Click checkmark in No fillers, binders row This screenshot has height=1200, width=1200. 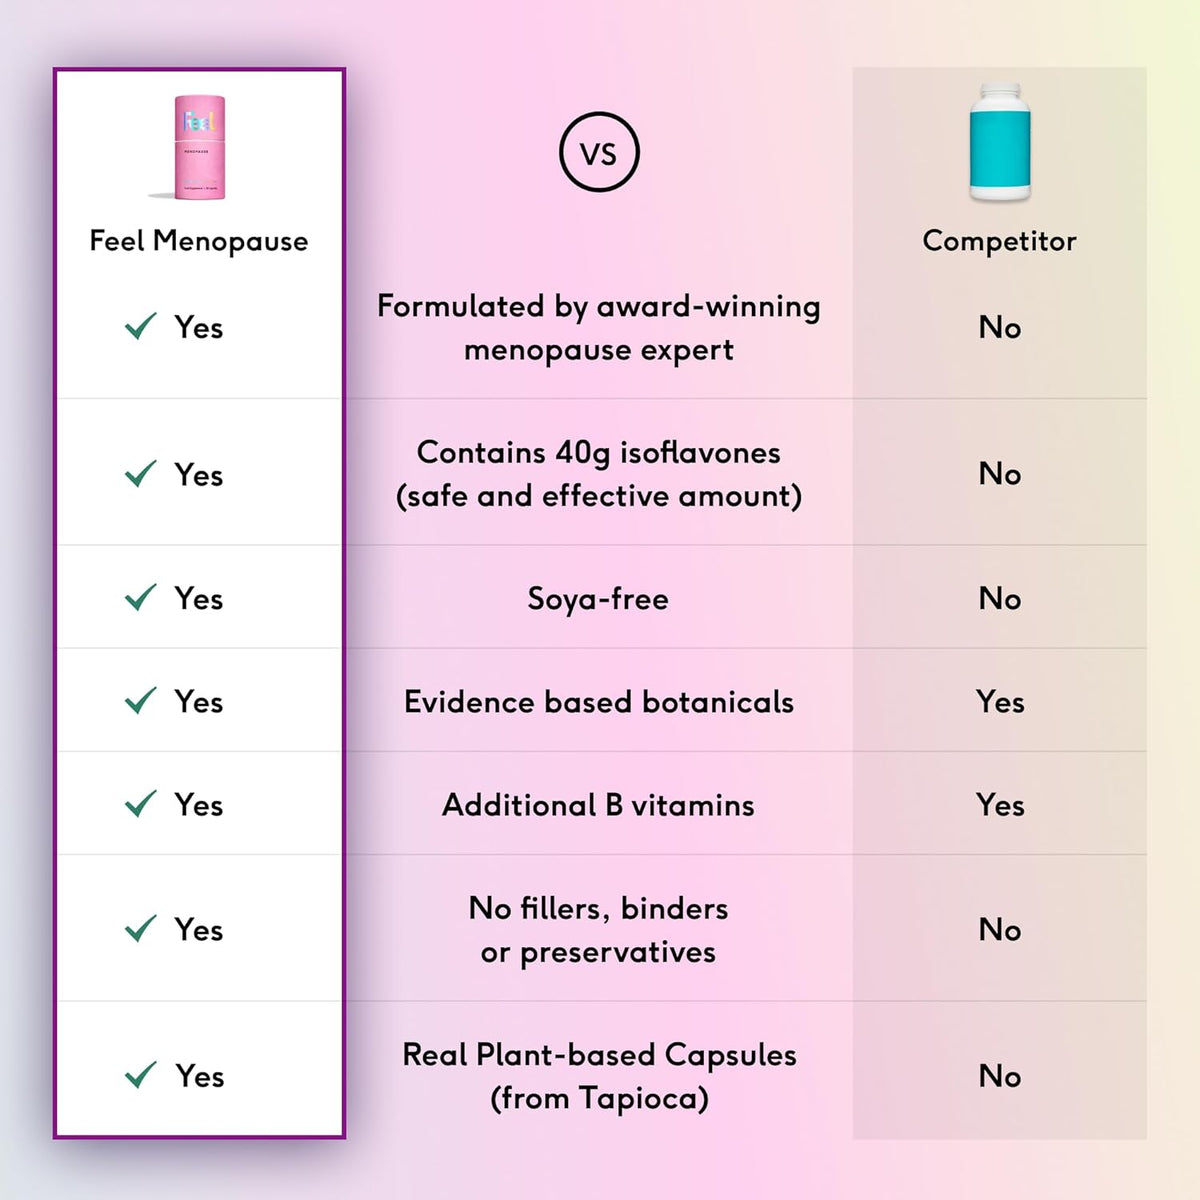tap(141, 928)
